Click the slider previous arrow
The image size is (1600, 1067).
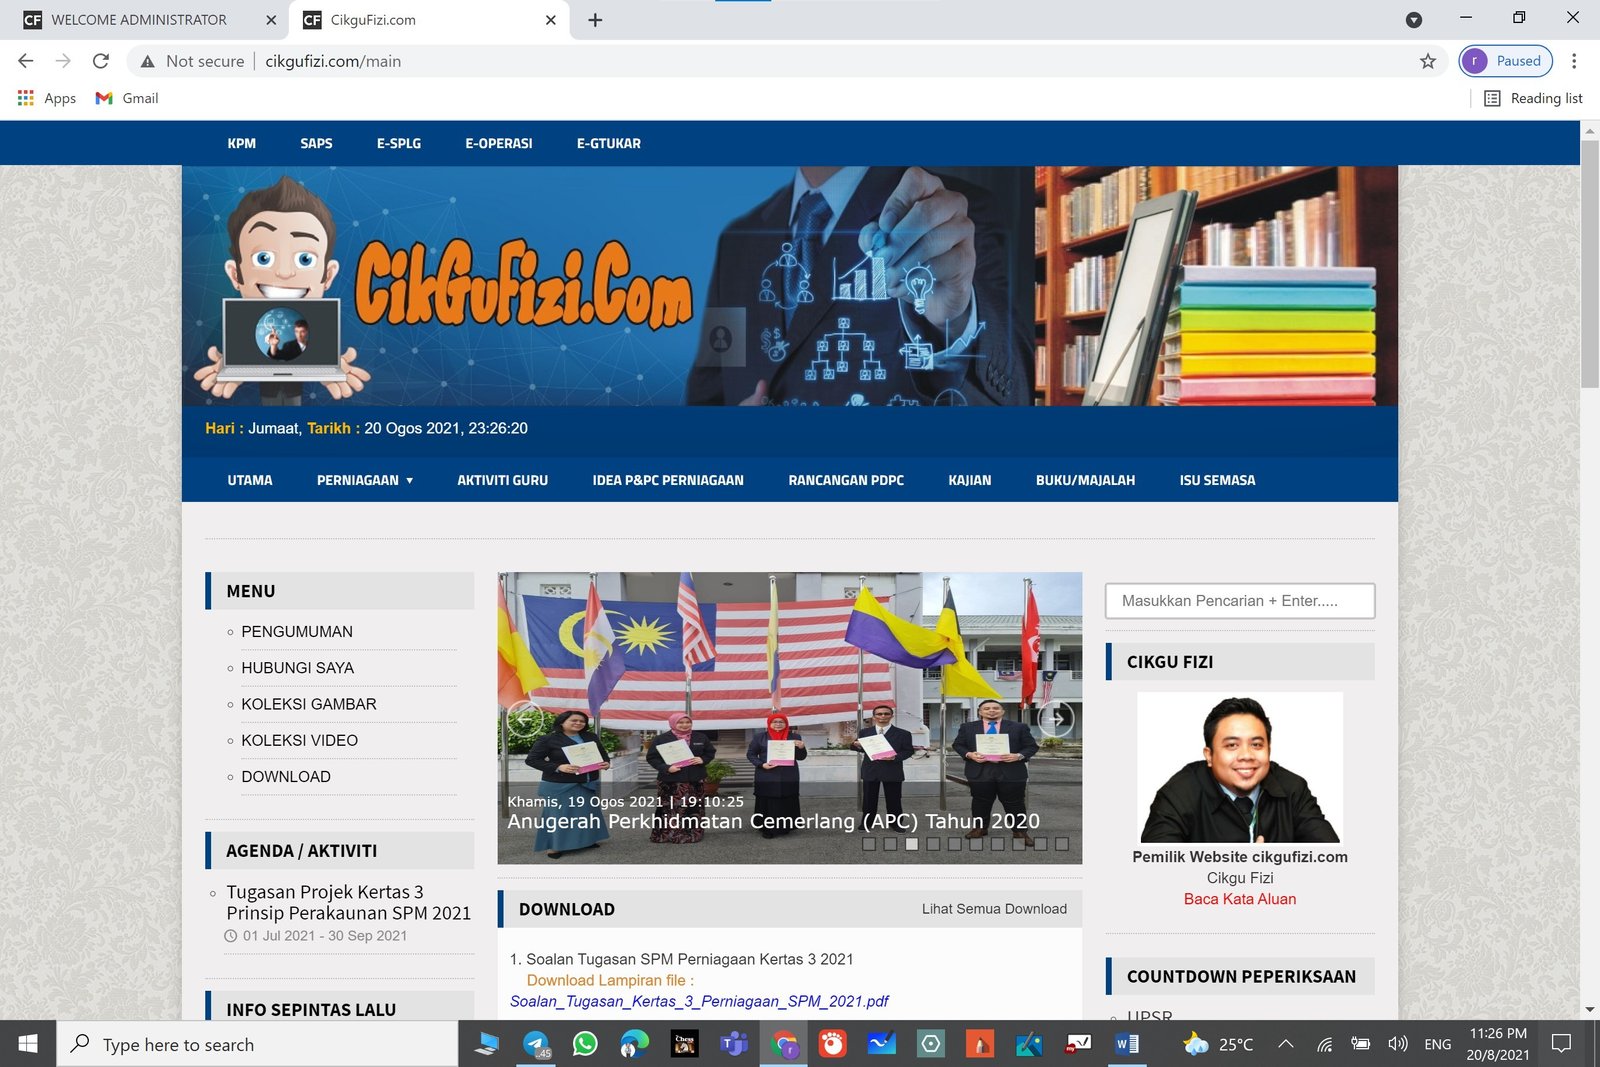click(x=525, y=718)
